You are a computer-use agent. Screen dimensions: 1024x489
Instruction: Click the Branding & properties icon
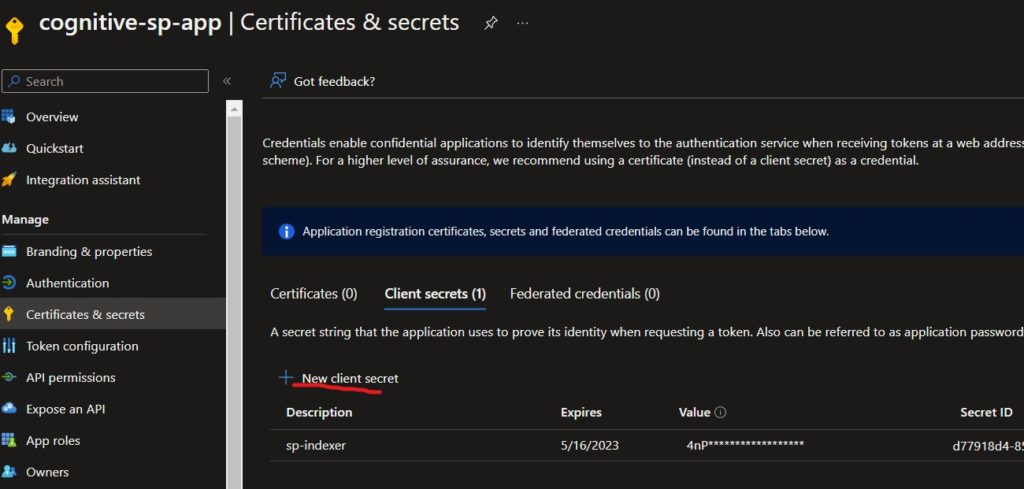[x=8, y=251]
